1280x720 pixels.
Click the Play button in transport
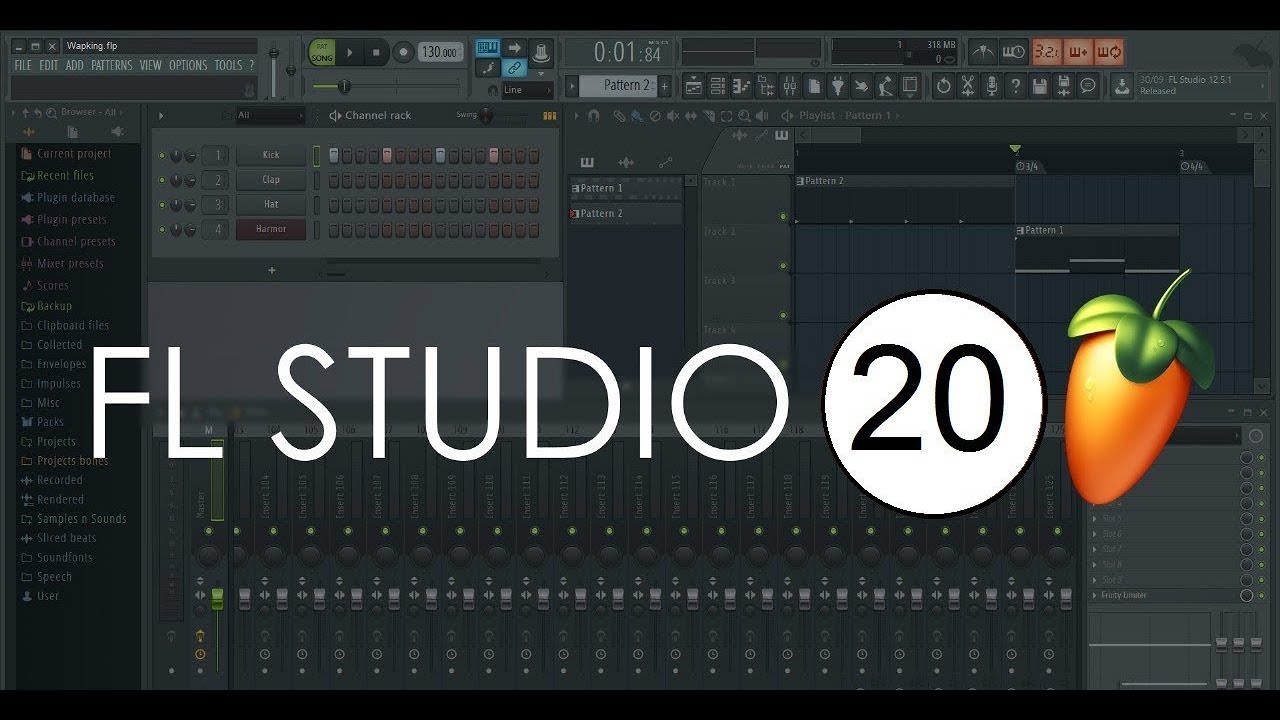point(349,52)
